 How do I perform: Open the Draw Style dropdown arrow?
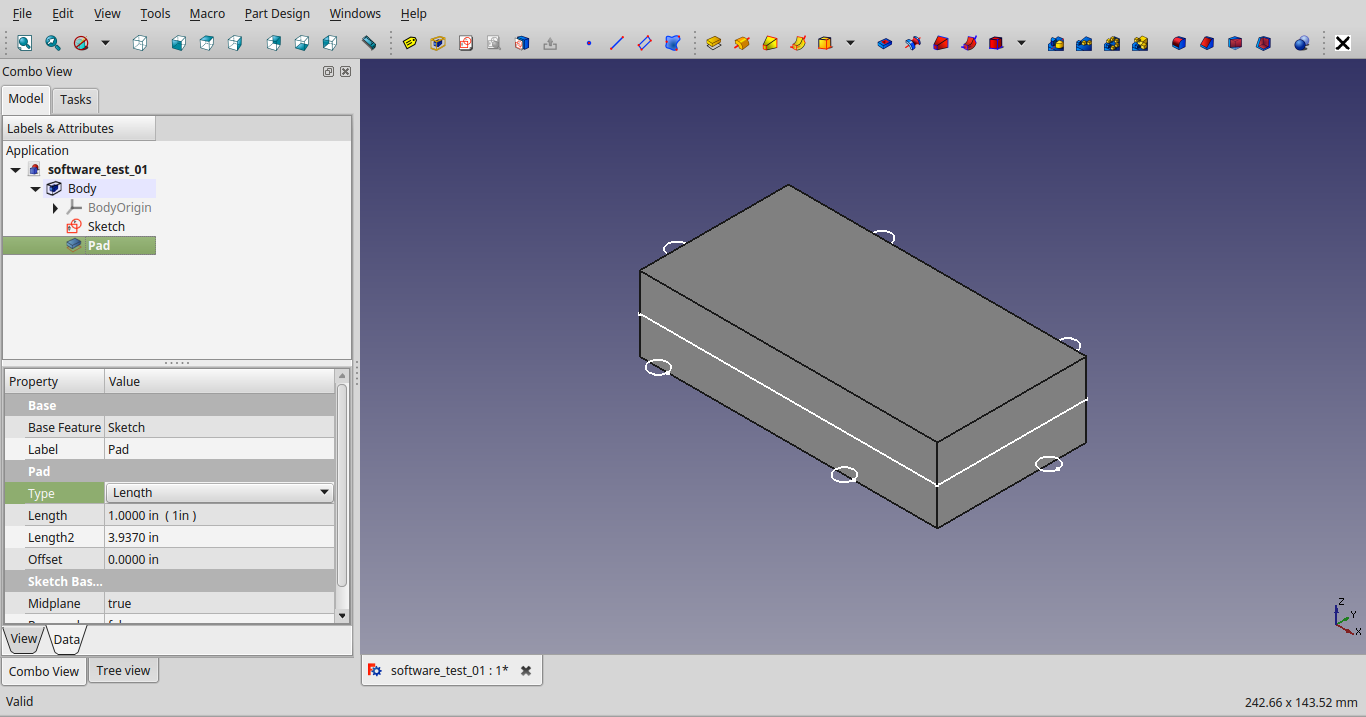point(105,43)
